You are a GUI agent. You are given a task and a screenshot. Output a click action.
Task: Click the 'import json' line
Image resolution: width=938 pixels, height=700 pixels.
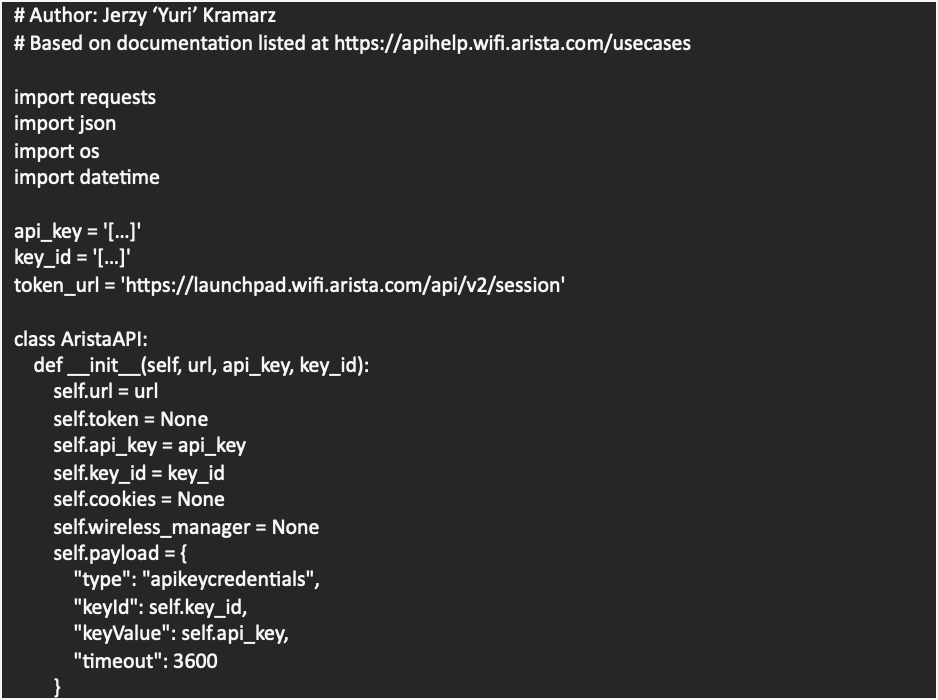(65, 124)
